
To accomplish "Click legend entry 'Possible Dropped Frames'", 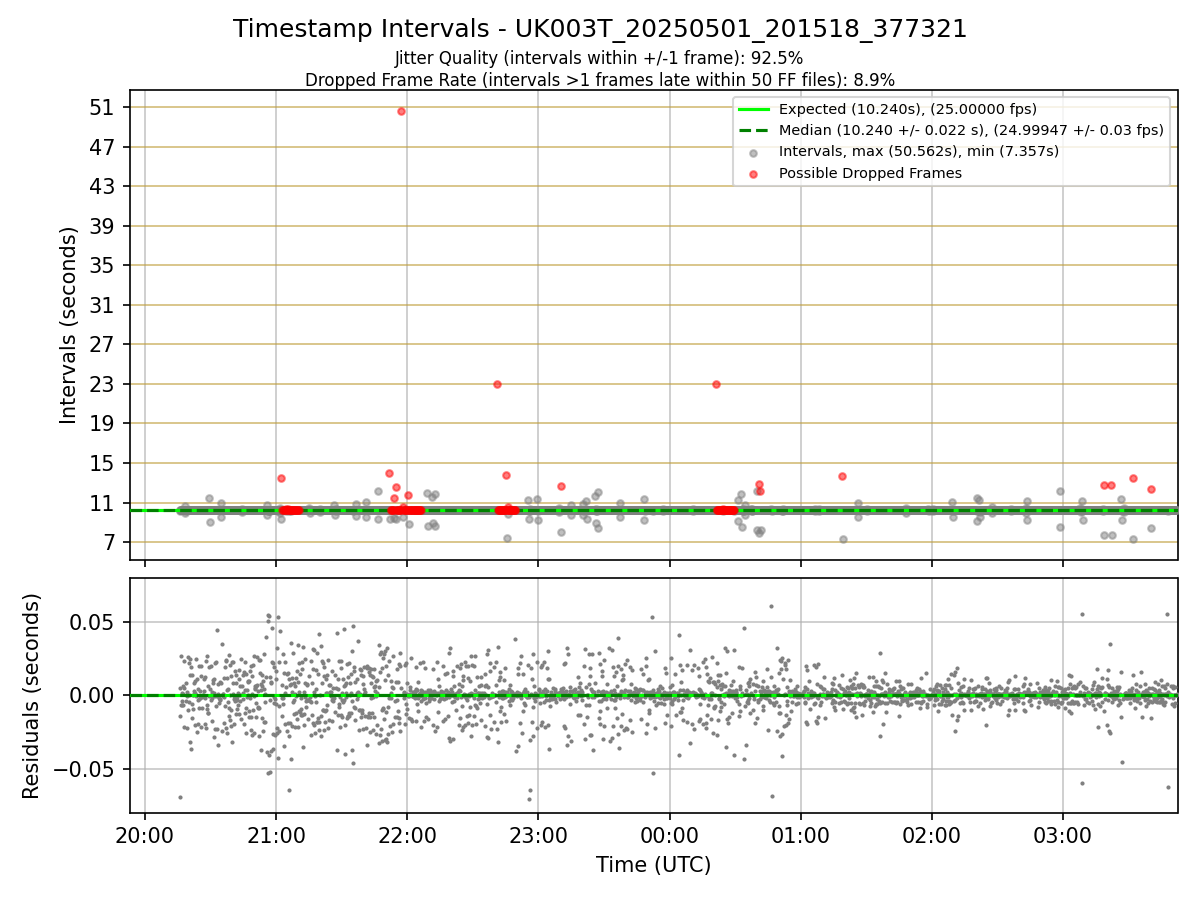I will tap(870, 173).
